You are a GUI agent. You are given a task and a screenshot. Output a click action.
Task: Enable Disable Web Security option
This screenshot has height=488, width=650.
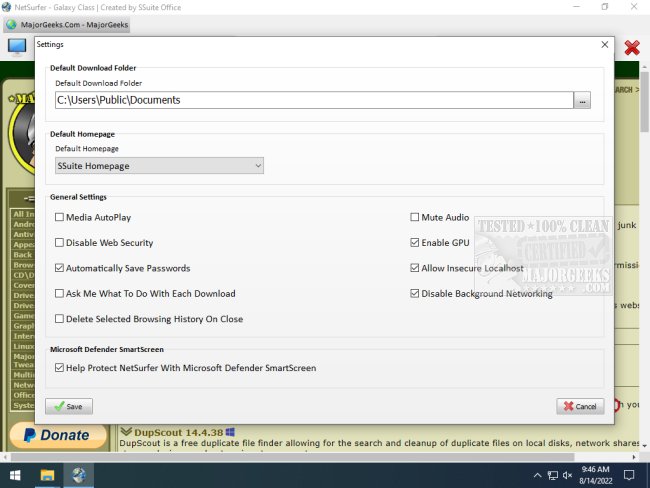[59, 243]
